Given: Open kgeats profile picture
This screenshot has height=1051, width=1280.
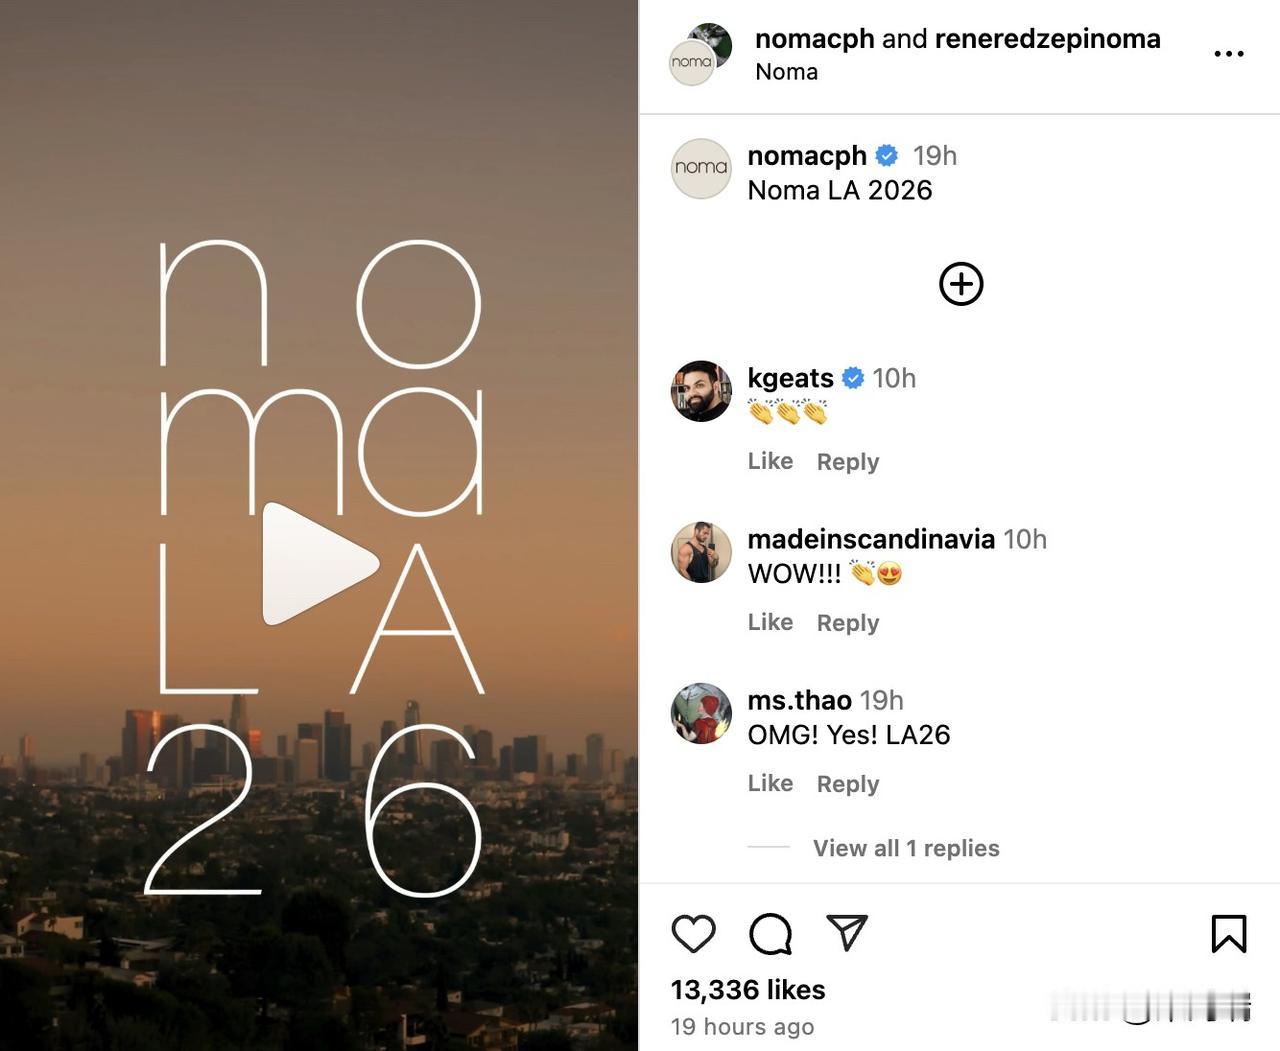Looking at the screenshot, I should pyautogui.click(x=701, y=391).
